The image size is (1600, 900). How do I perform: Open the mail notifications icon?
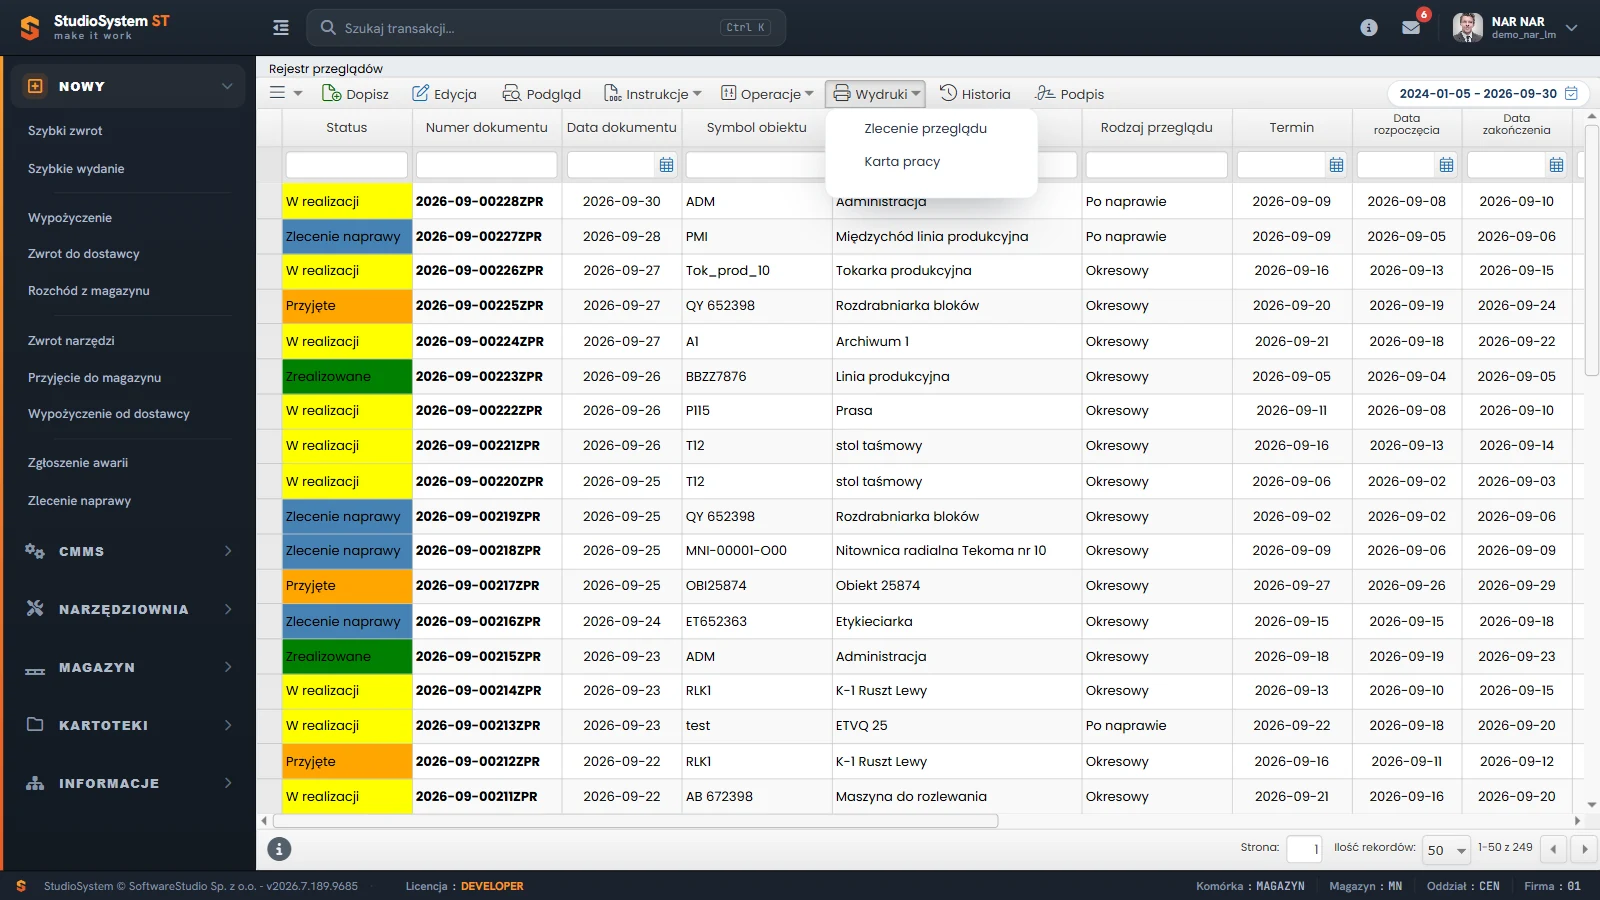coord(1411,28)
